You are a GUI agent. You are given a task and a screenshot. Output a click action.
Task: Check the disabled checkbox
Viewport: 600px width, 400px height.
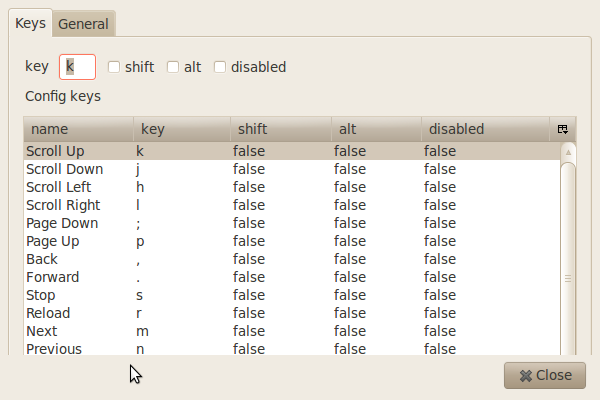pos(220,67)
